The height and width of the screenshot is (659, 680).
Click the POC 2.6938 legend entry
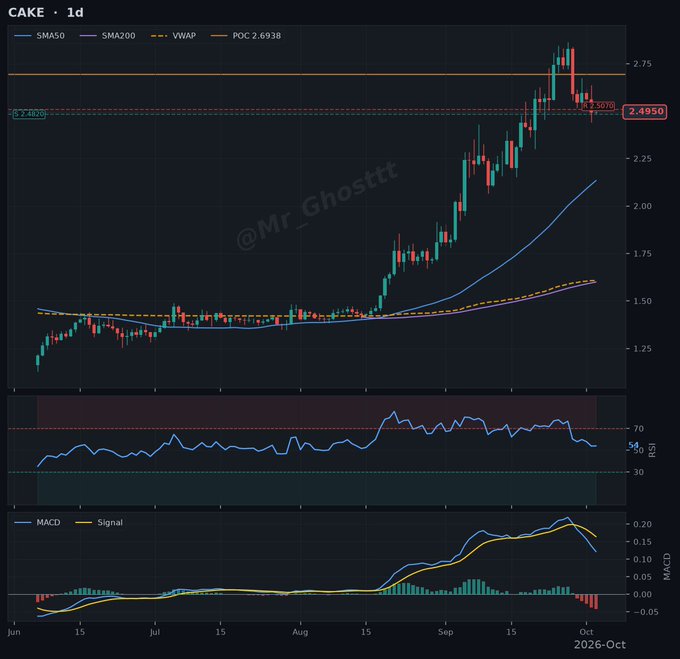click(x=245, y=36)
